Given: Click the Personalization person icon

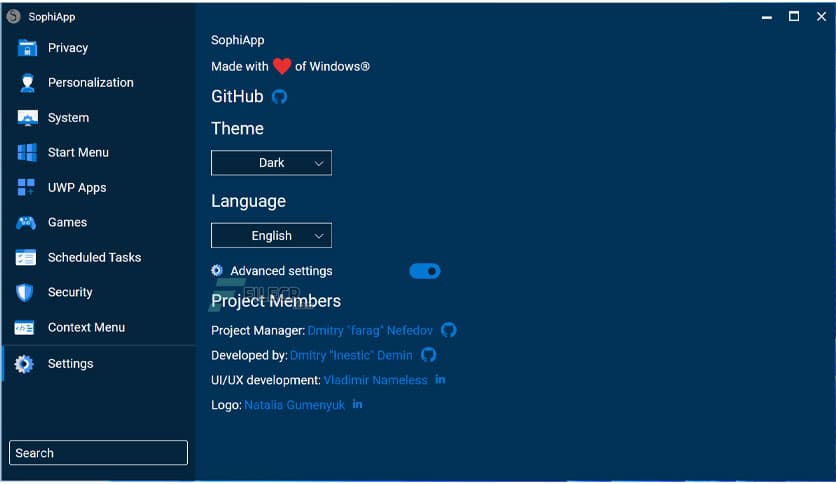Looking at the screenshot, I should (27, 83).
